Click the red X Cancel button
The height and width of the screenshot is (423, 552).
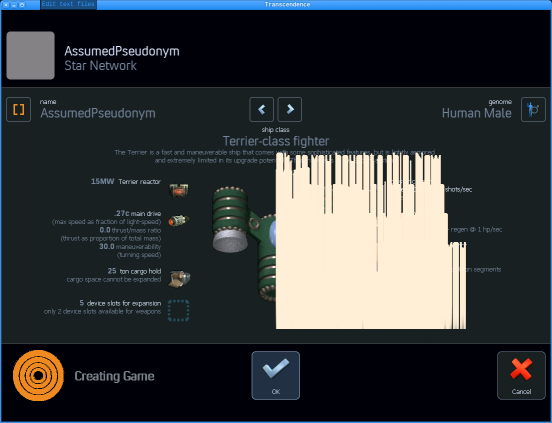(521, 375)
